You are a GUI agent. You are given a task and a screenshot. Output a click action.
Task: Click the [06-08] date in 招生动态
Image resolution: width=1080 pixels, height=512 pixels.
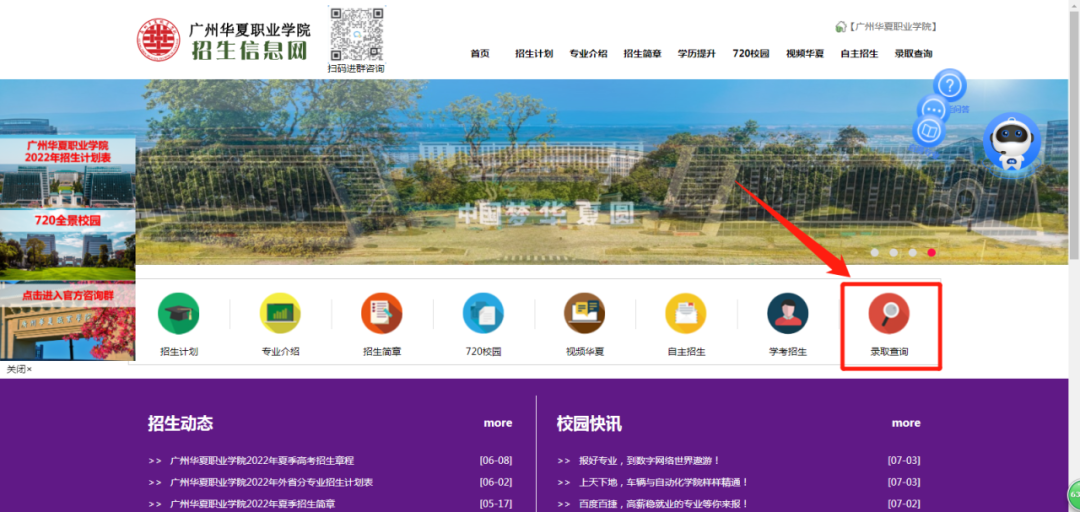pos(496,460)
